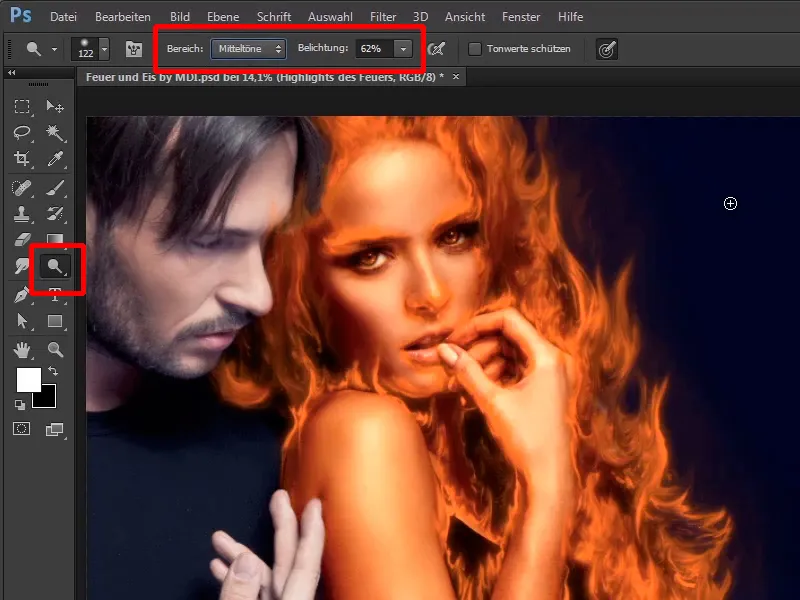Swap foreground and background colors
800x600 pixels.
pos(53,371)
